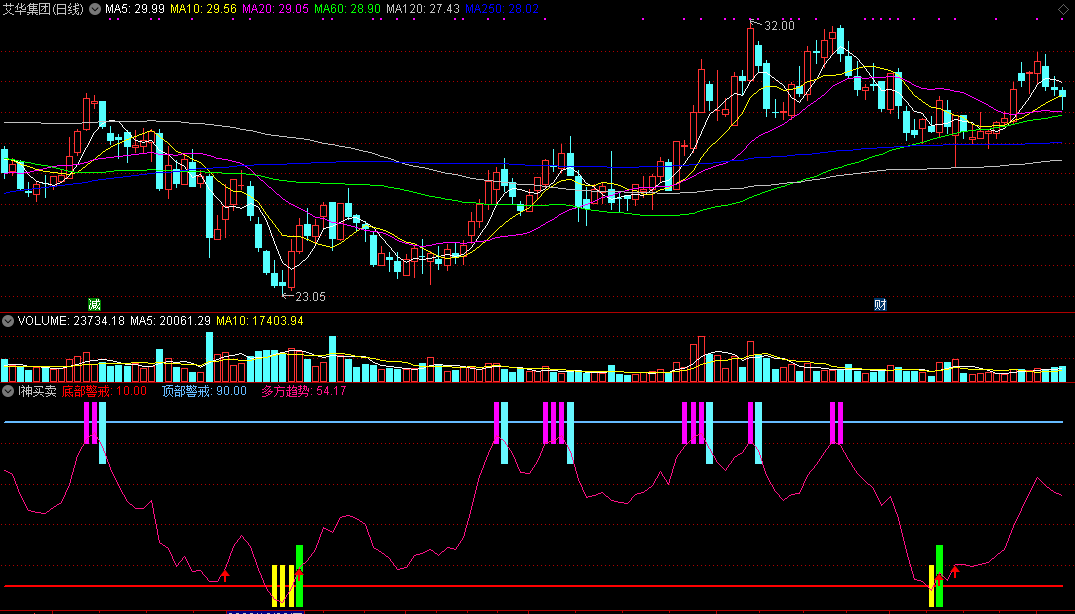Select the MA10: 29.56 label in the price chart header

(203, 9)
